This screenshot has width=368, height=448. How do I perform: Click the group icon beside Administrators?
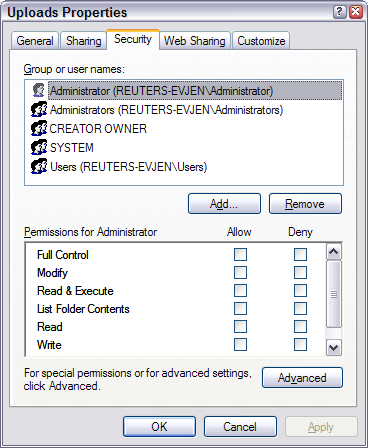pos(39,109)
